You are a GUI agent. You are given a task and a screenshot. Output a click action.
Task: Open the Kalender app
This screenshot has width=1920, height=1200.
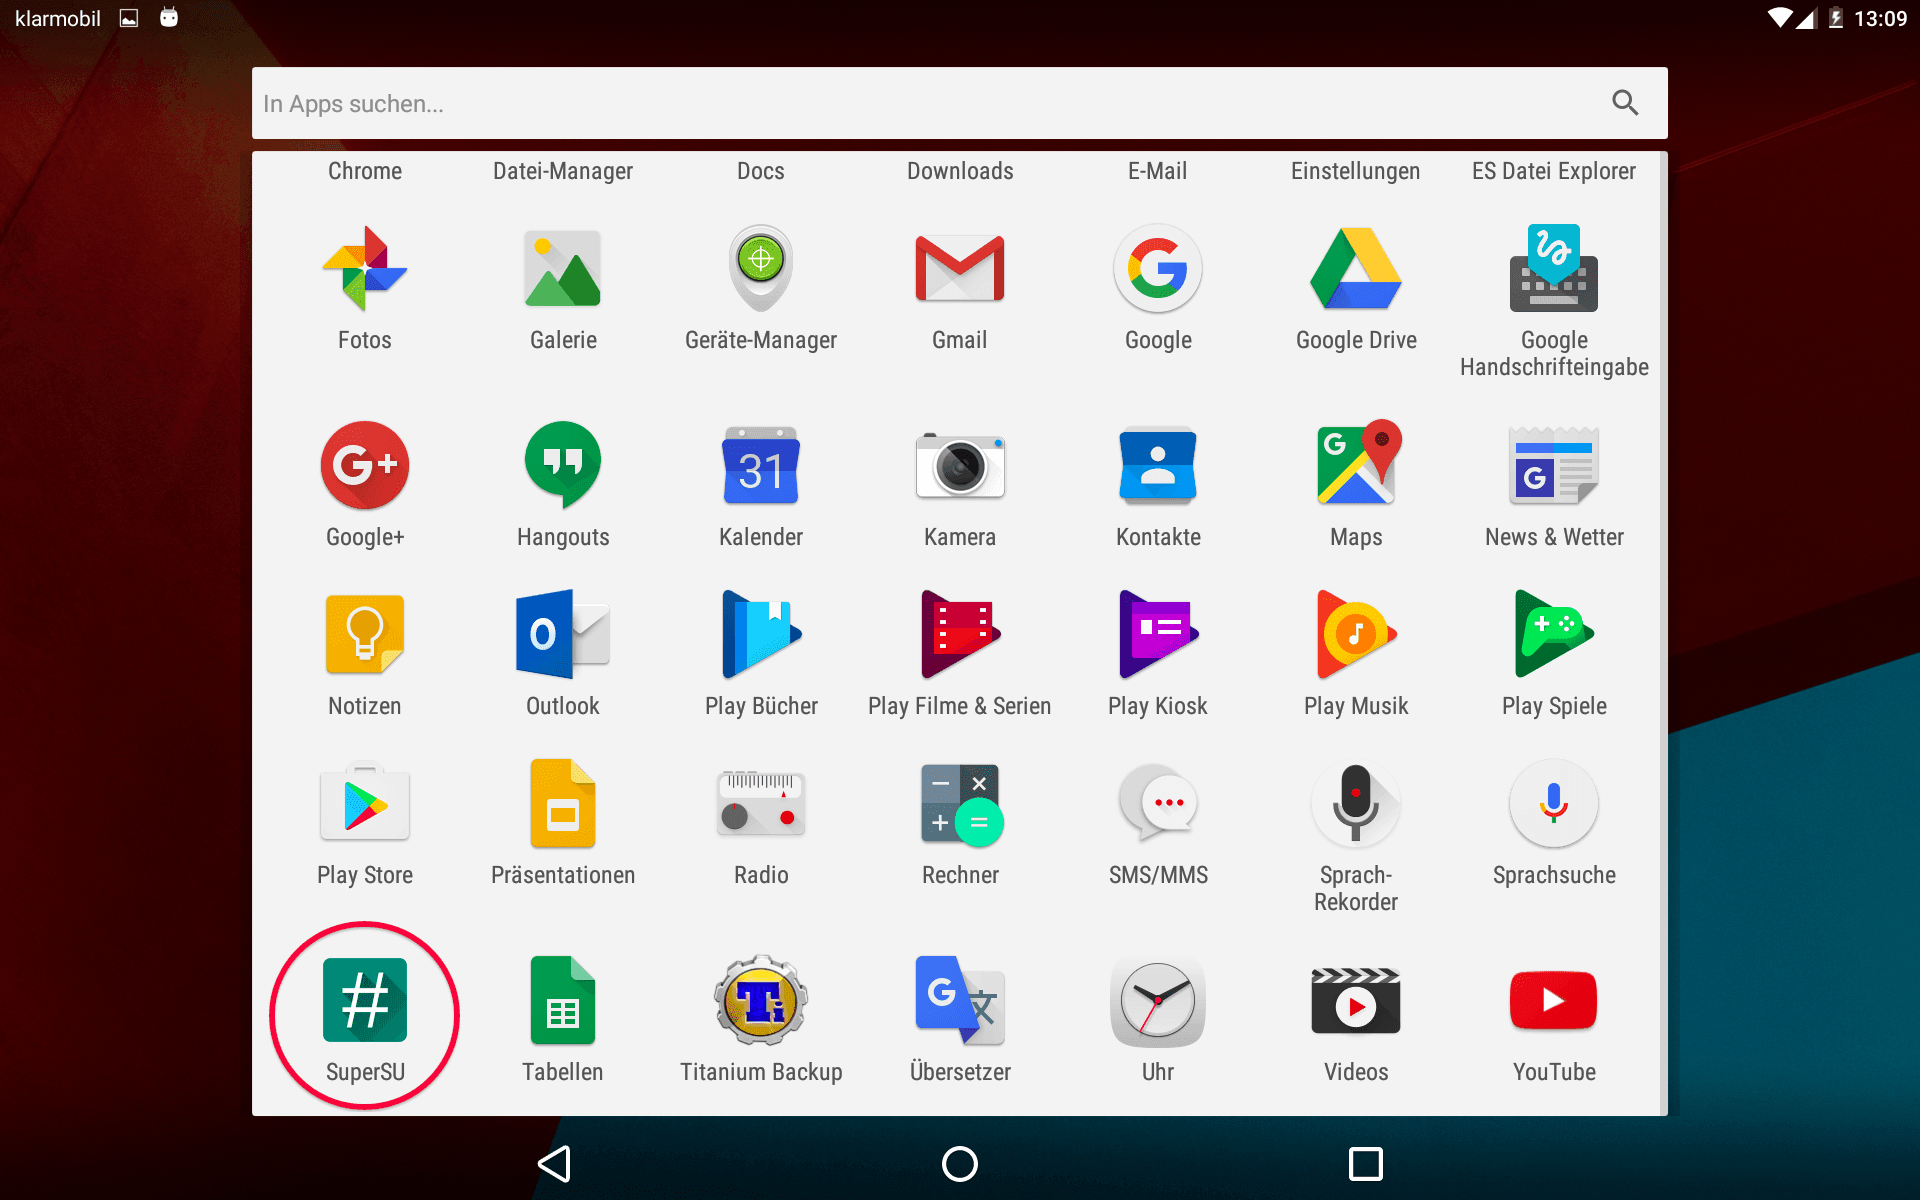[x=761, y=466]
